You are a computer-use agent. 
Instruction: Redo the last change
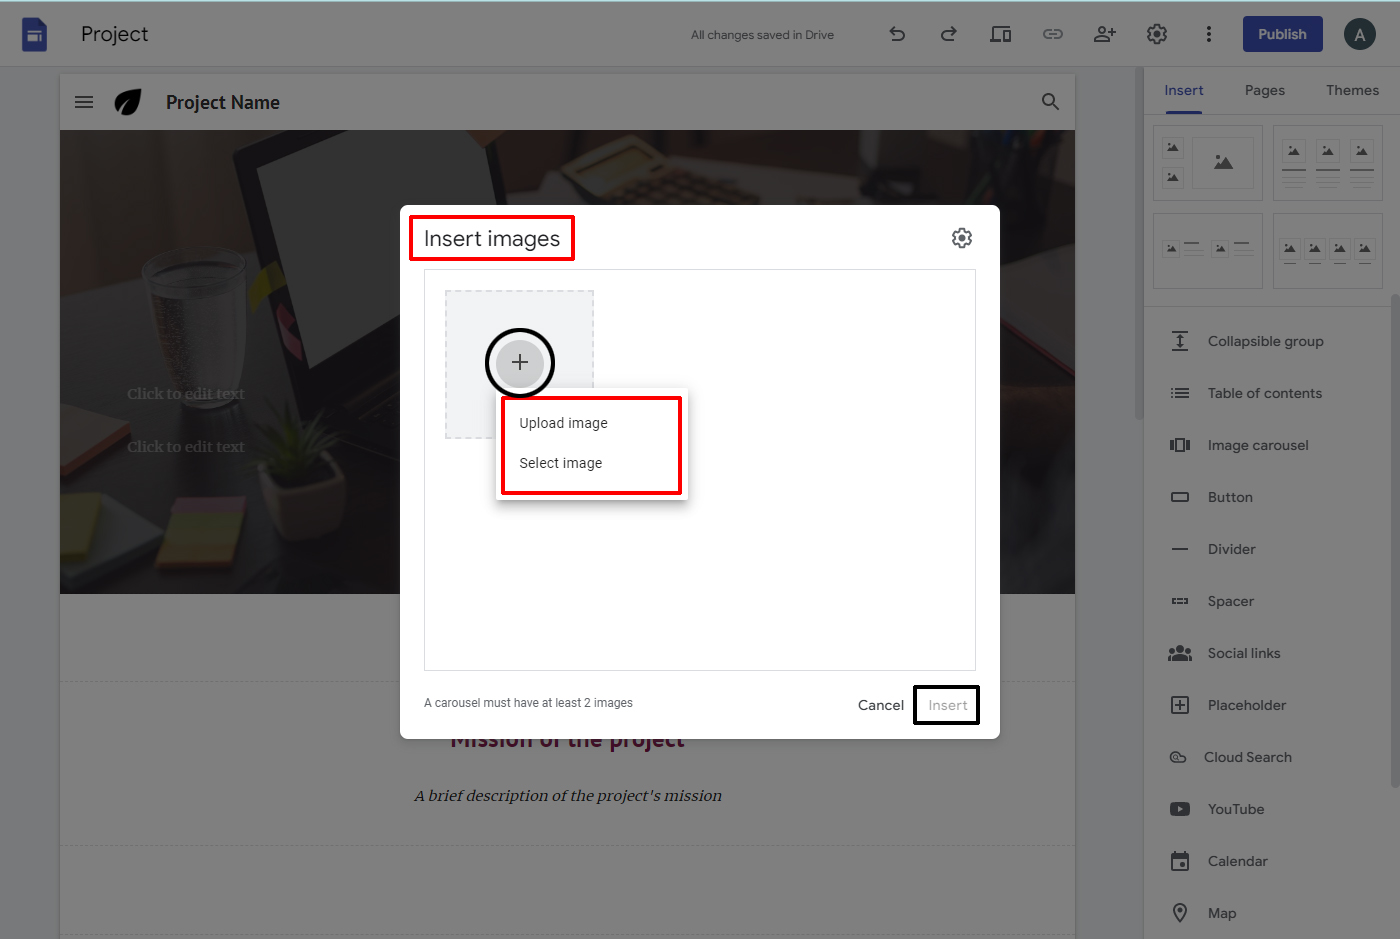click(x=948, y=34)
